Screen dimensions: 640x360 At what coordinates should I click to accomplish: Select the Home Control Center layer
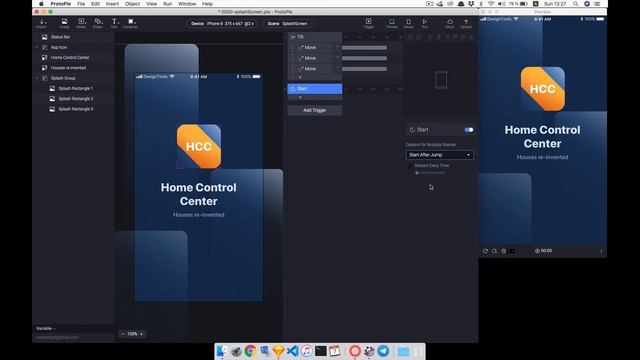click(x=73, y=58)
